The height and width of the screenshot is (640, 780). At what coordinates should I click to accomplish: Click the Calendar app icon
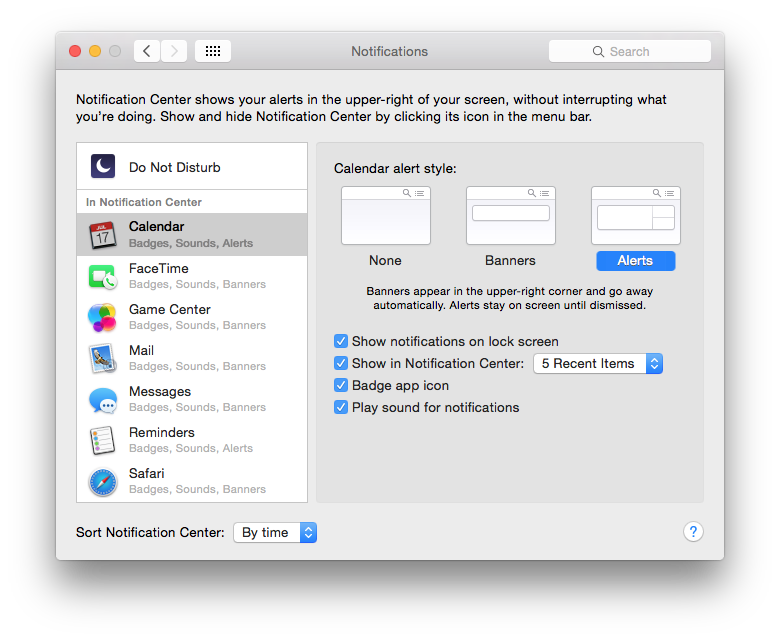click(x=103, y=235)
